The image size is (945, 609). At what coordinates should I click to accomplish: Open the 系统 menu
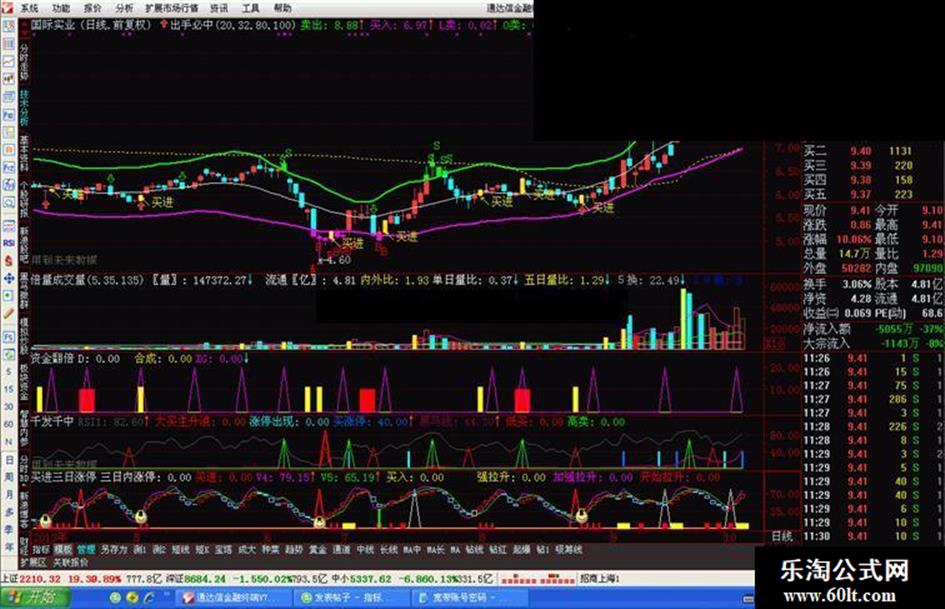tap(28, 8)
